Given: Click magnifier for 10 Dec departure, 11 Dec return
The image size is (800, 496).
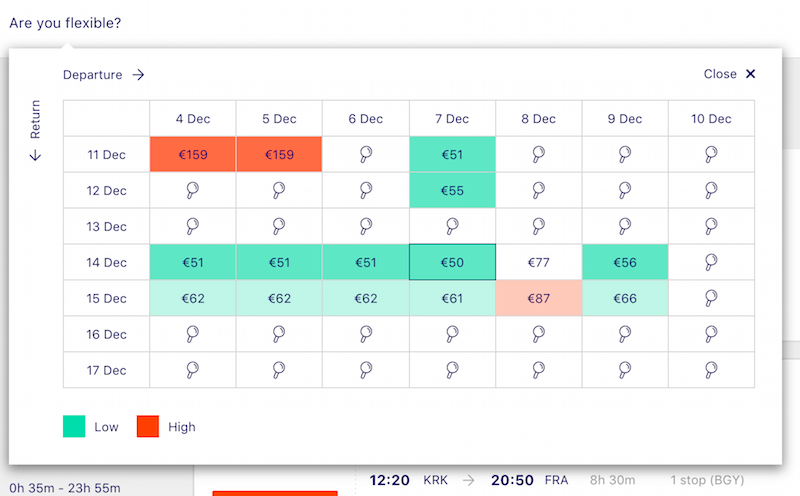Looking at the screenshot, I should (x=711, y=154).
